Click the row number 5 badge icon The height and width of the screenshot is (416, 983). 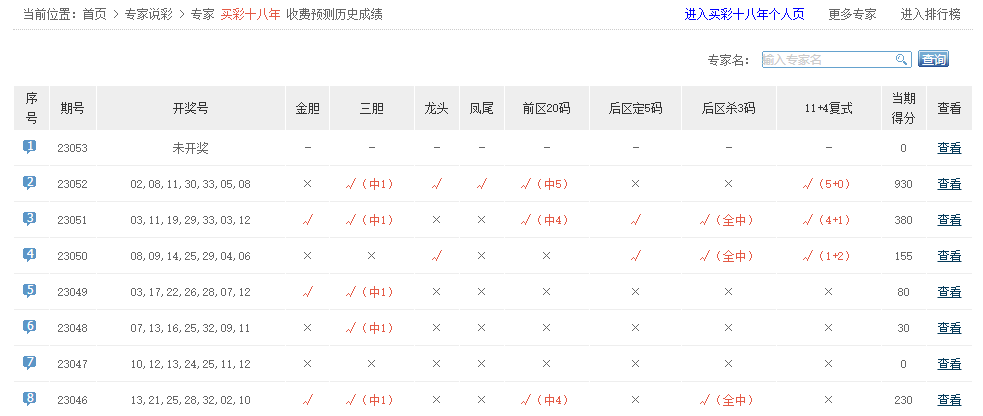30,291
